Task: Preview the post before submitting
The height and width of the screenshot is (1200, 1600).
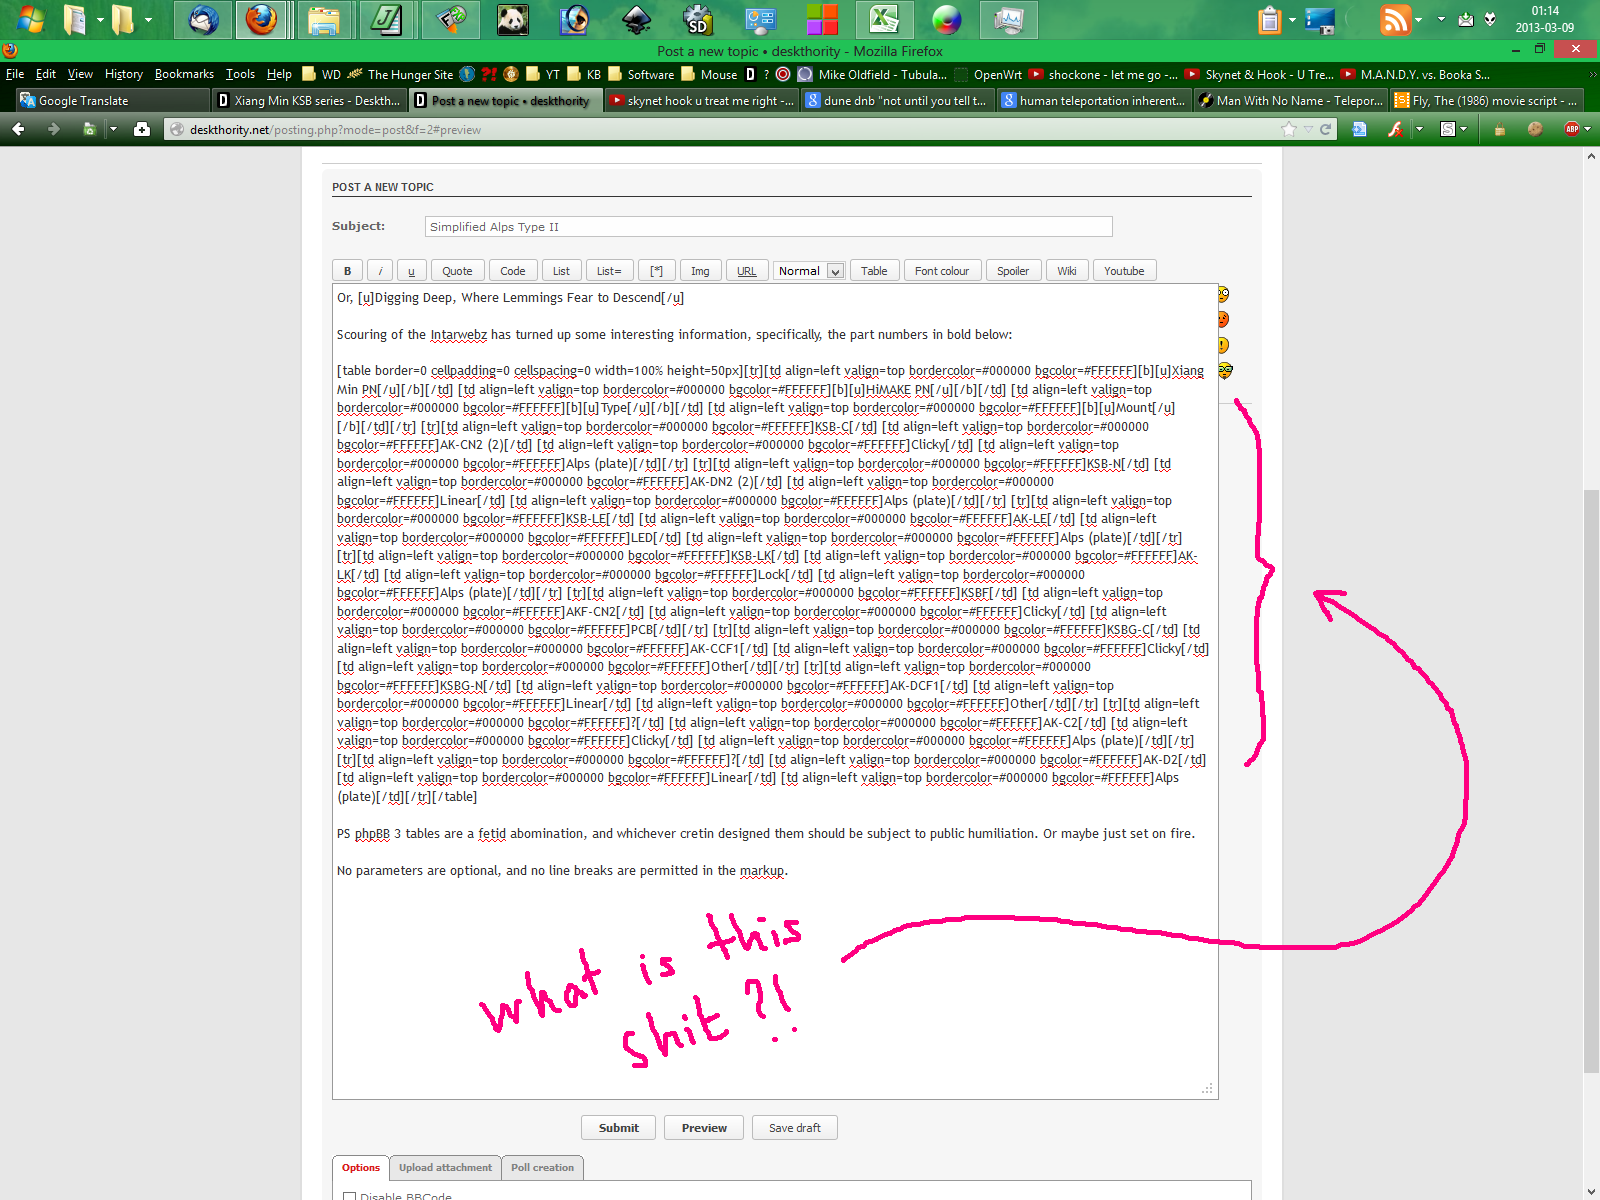Action: pos(703,1127)
